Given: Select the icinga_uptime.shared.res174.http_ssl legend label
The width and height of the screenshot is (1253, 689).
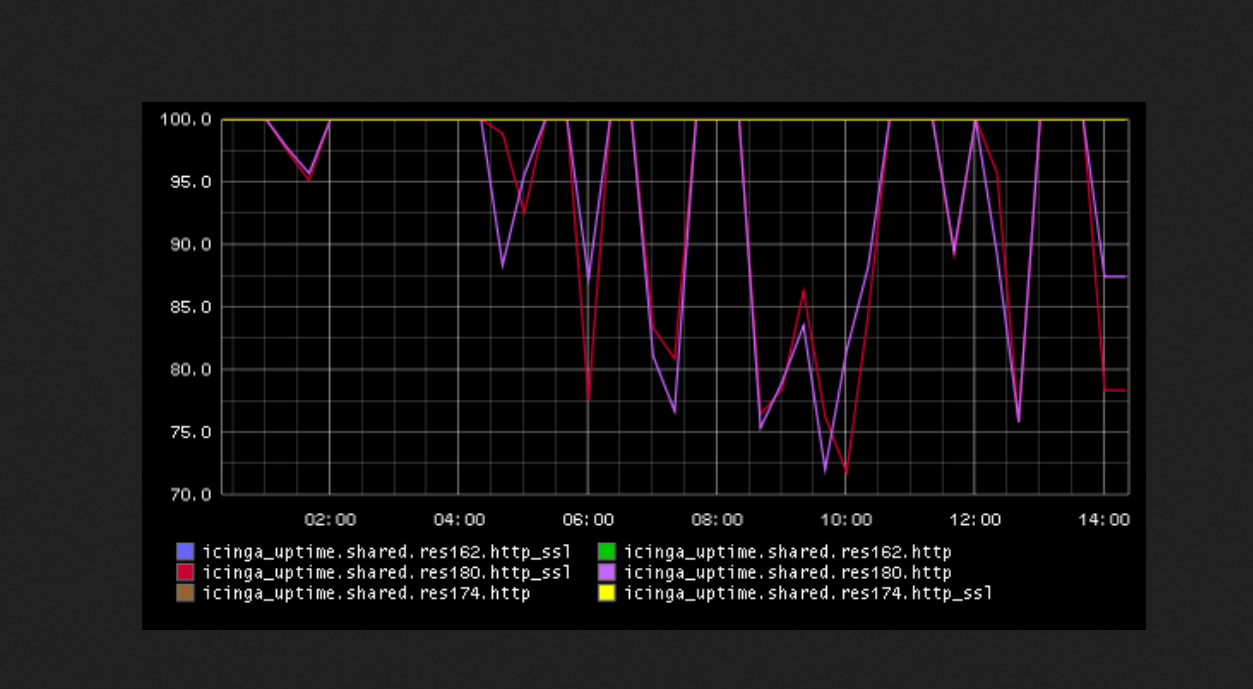Looking at the screenshot, I should (808, 593).
